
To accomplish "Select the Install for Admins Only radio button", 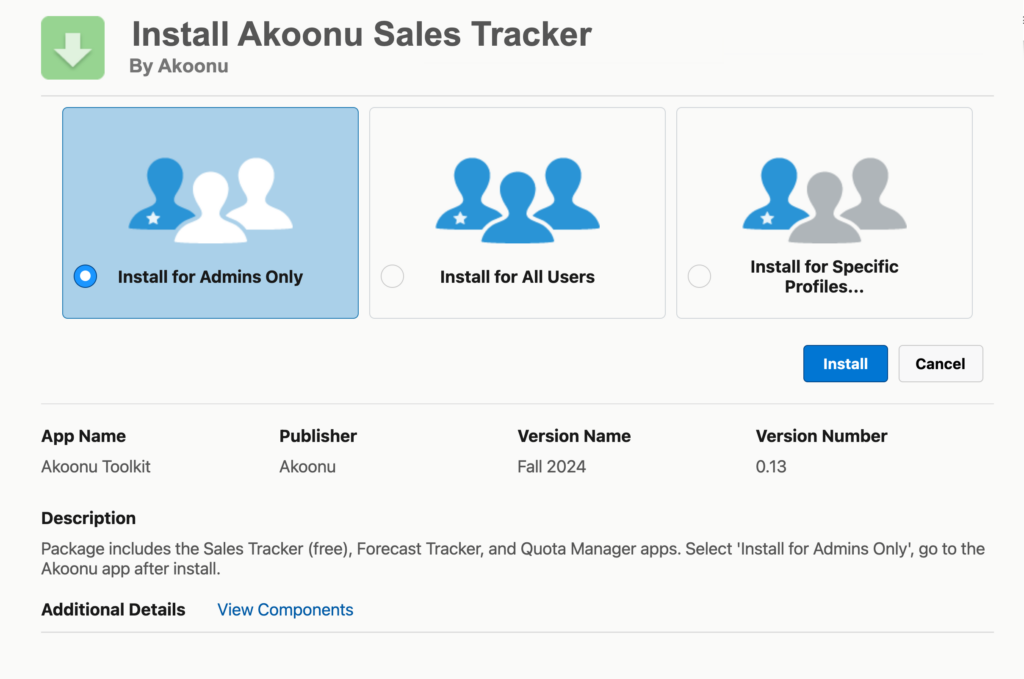I will (x=85, y=276).
